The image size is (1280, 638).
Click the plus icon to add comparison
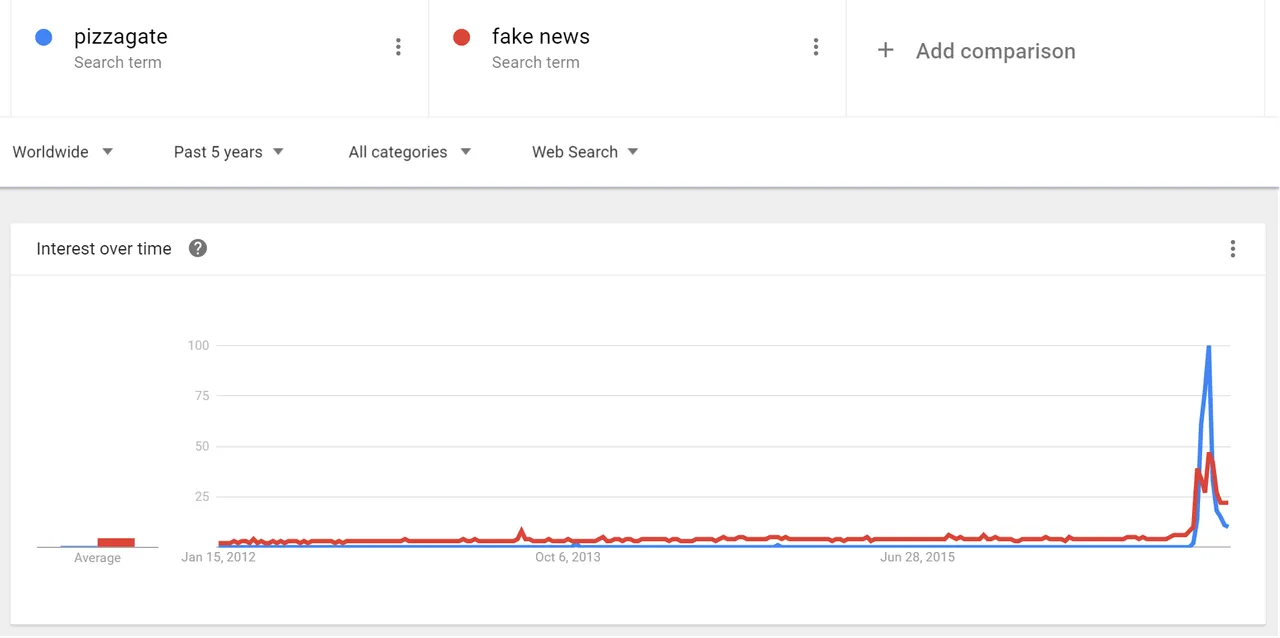point(885,50)
